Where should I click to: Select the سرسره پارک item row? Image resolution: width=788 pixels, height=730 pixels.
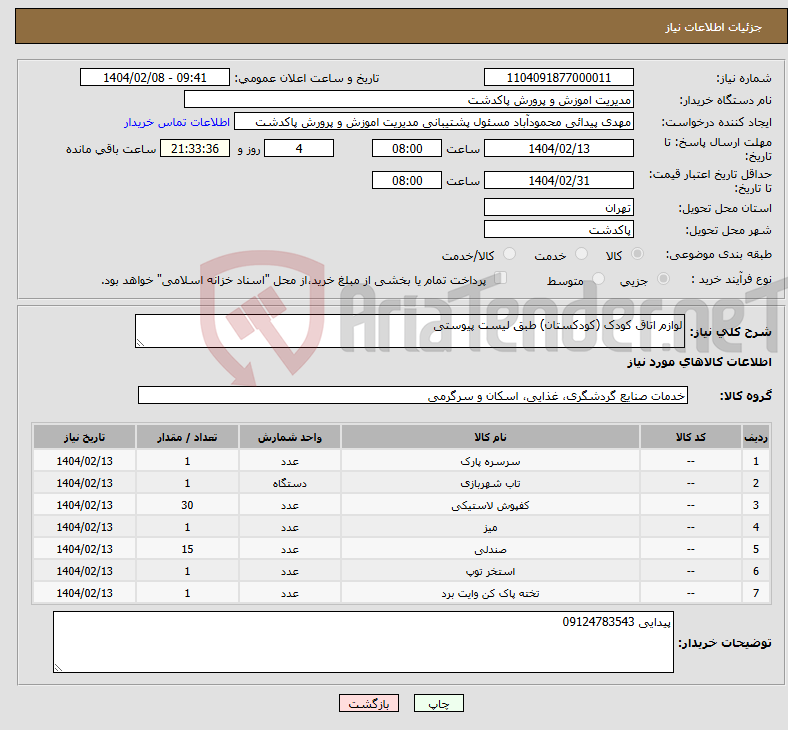click(x=402, y=461)
